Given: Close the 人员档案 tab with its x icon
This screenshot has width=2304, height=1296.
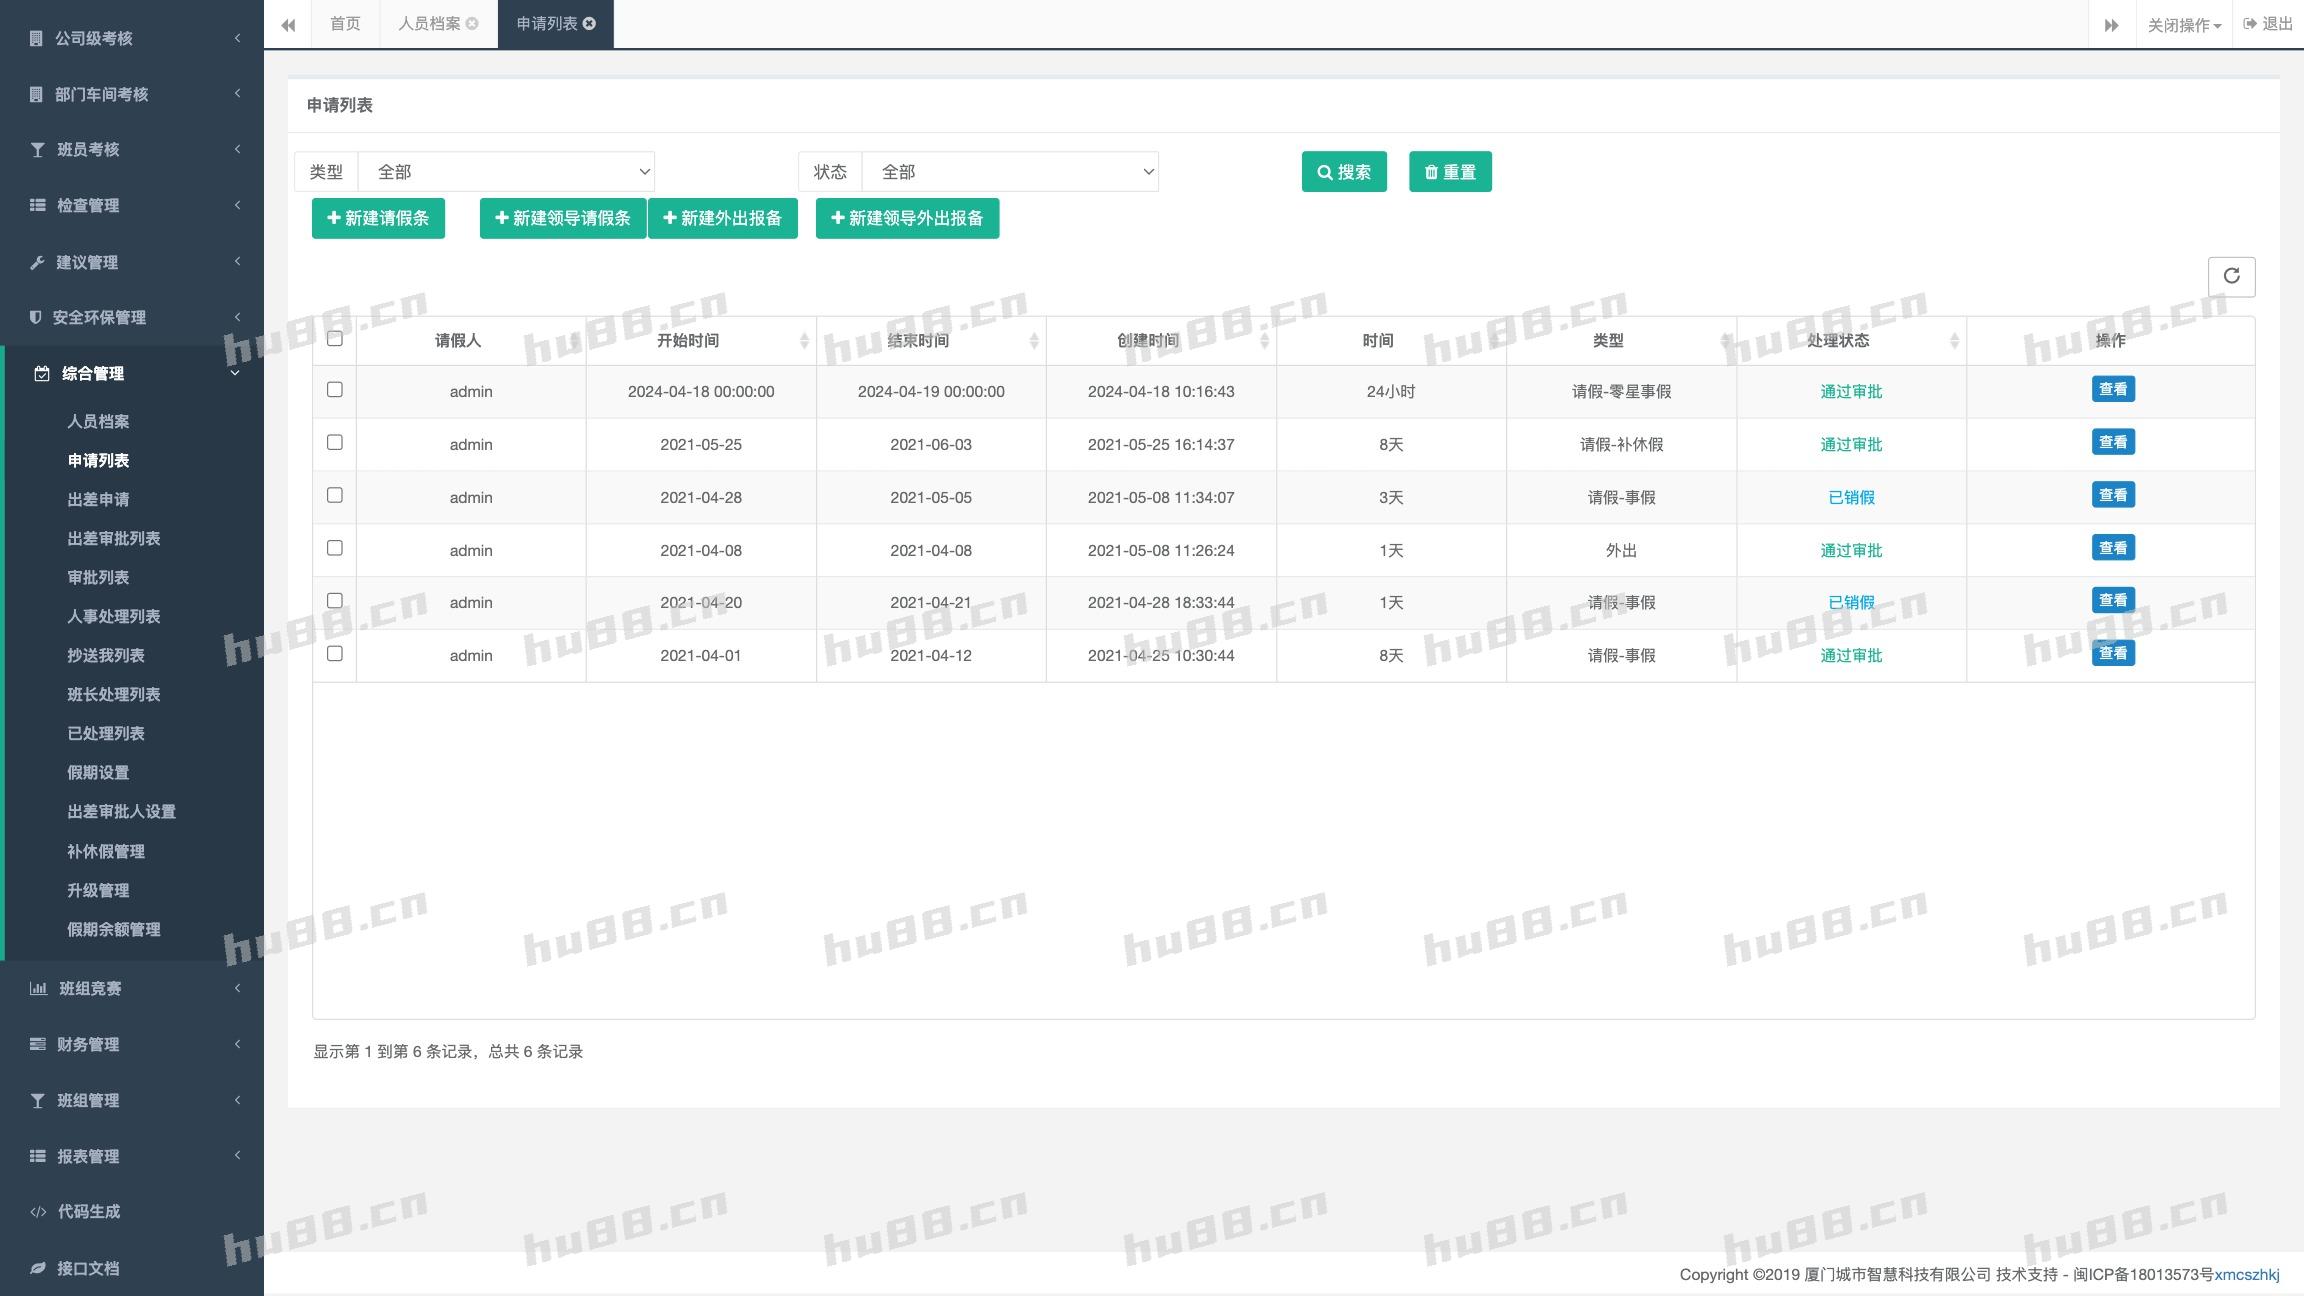Looking at the screenshot, I should pos(472,24).
